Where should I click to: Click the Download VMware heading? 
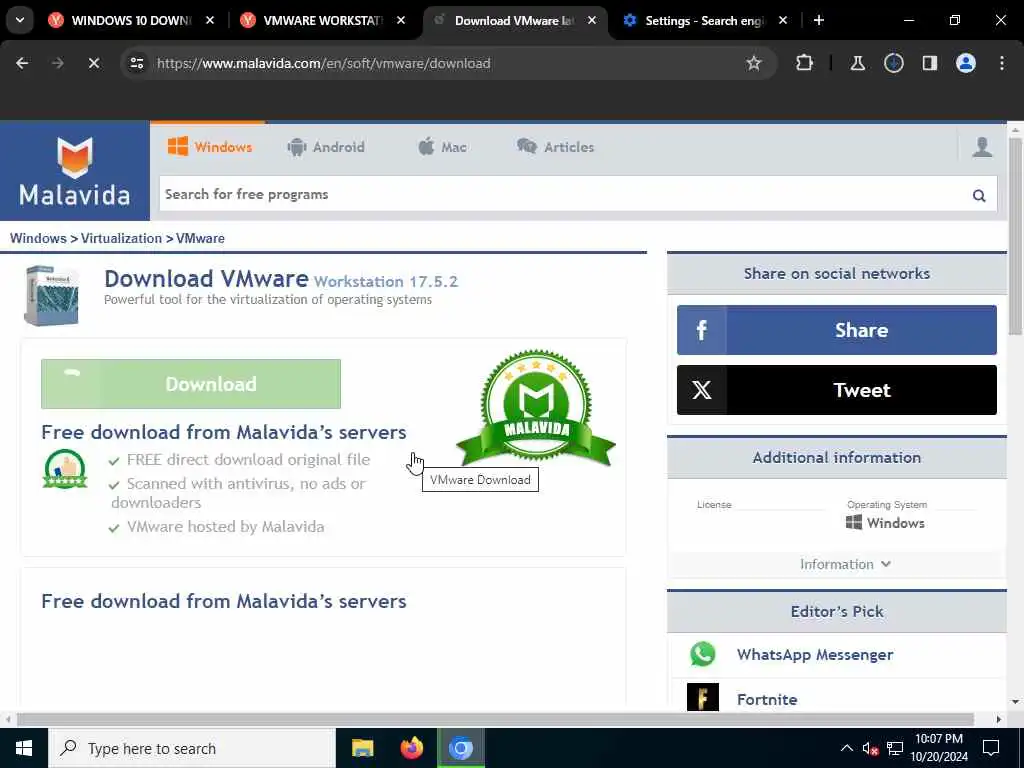[x=206, y=279]
